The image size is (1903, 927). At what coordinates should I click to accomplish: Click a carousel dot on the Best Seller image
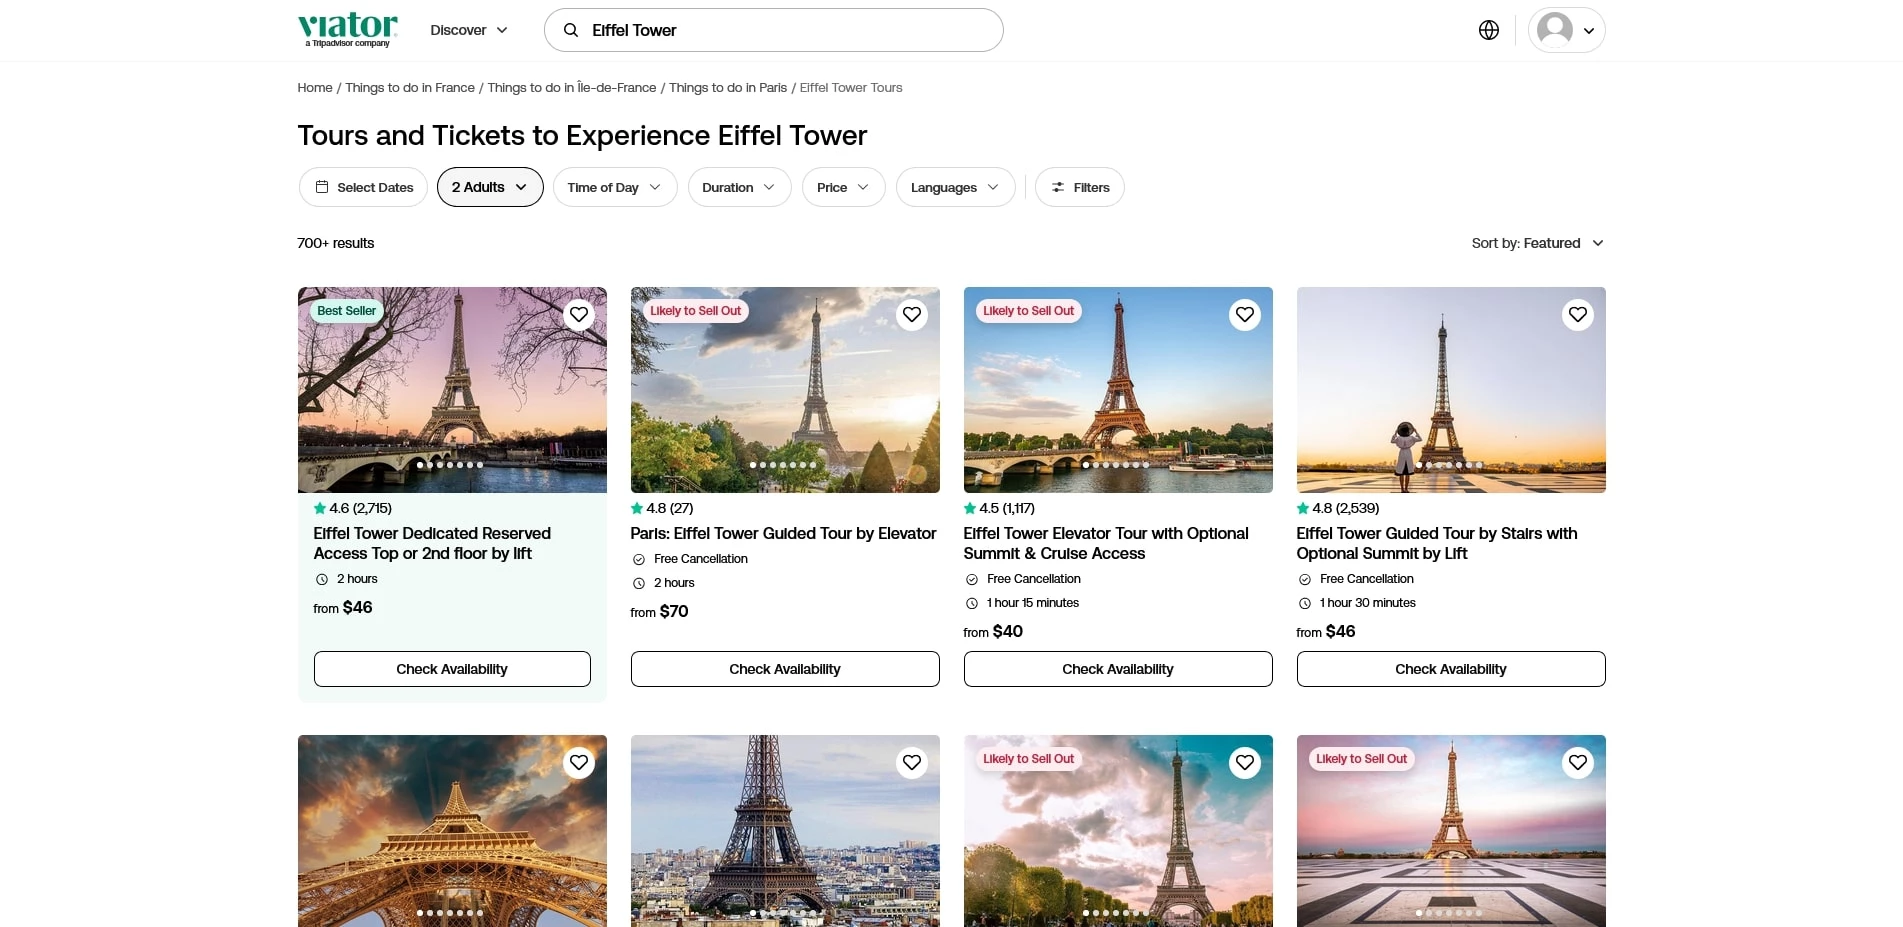tap(450, 465)
